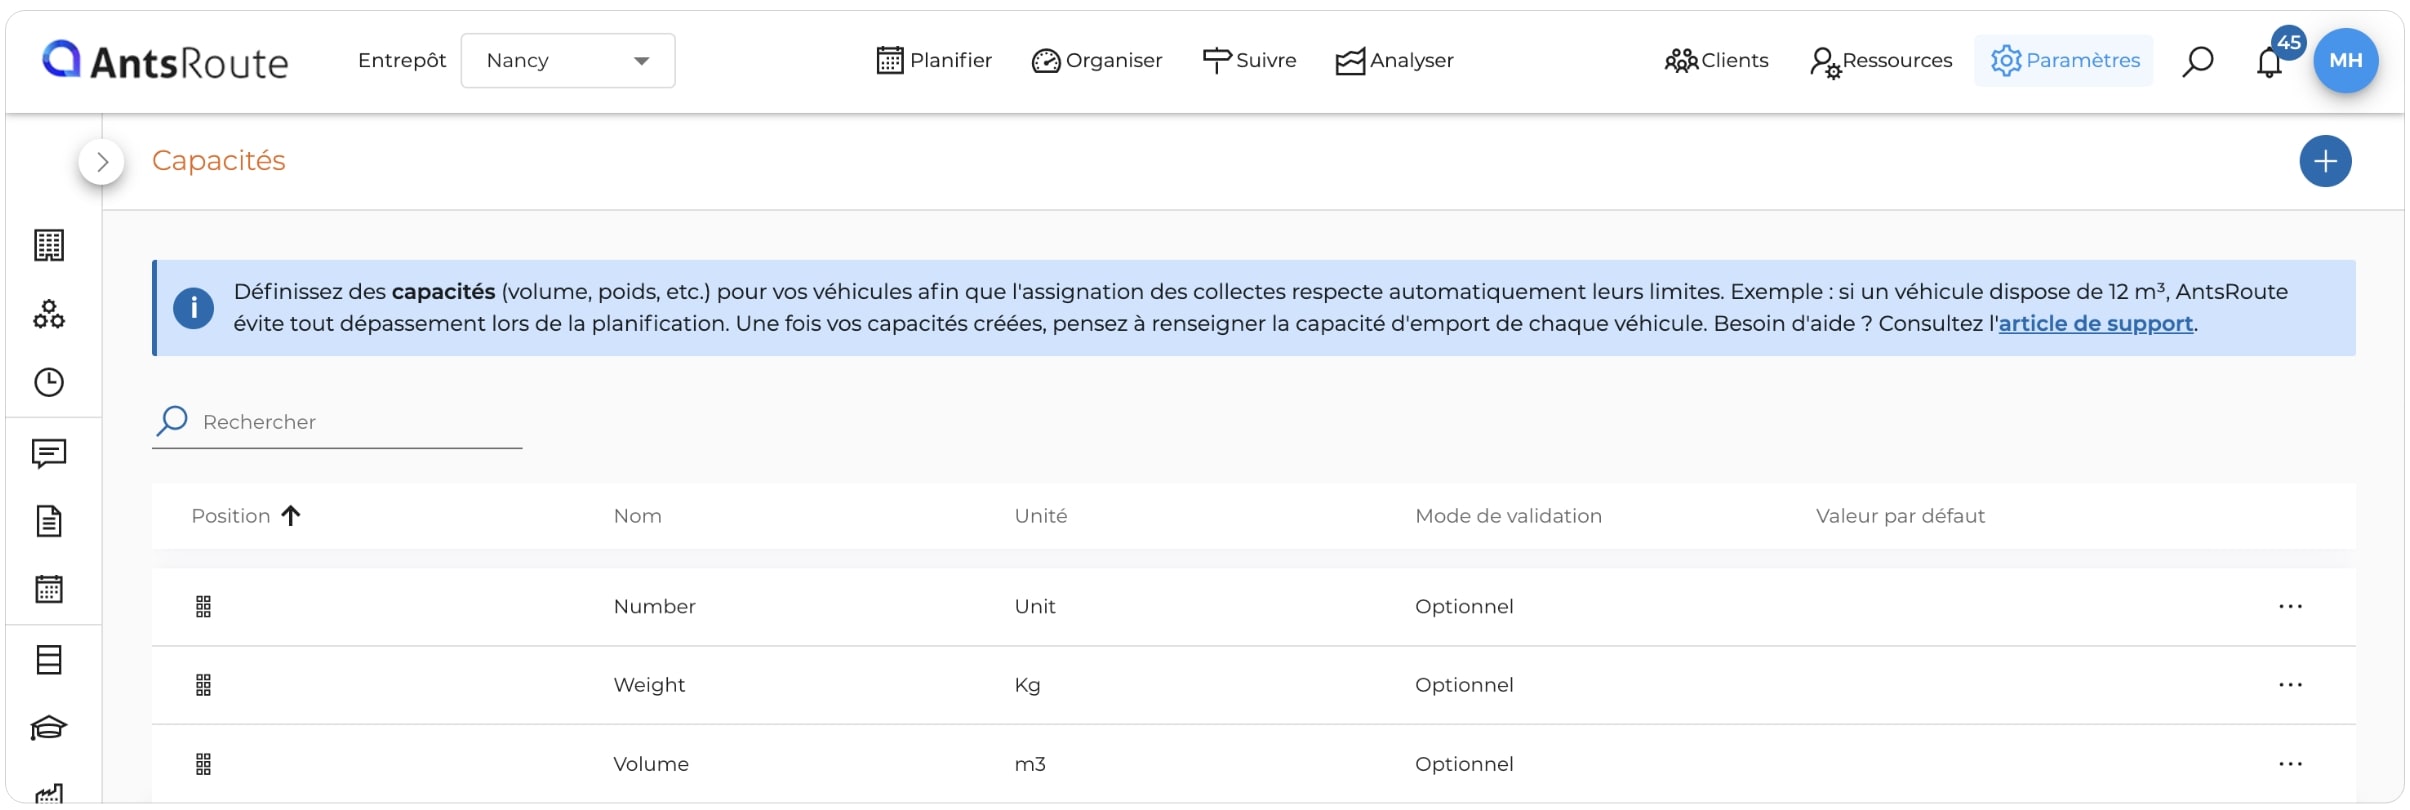
Task: Click the Valeur par défaut column header
Action: 1900,516
